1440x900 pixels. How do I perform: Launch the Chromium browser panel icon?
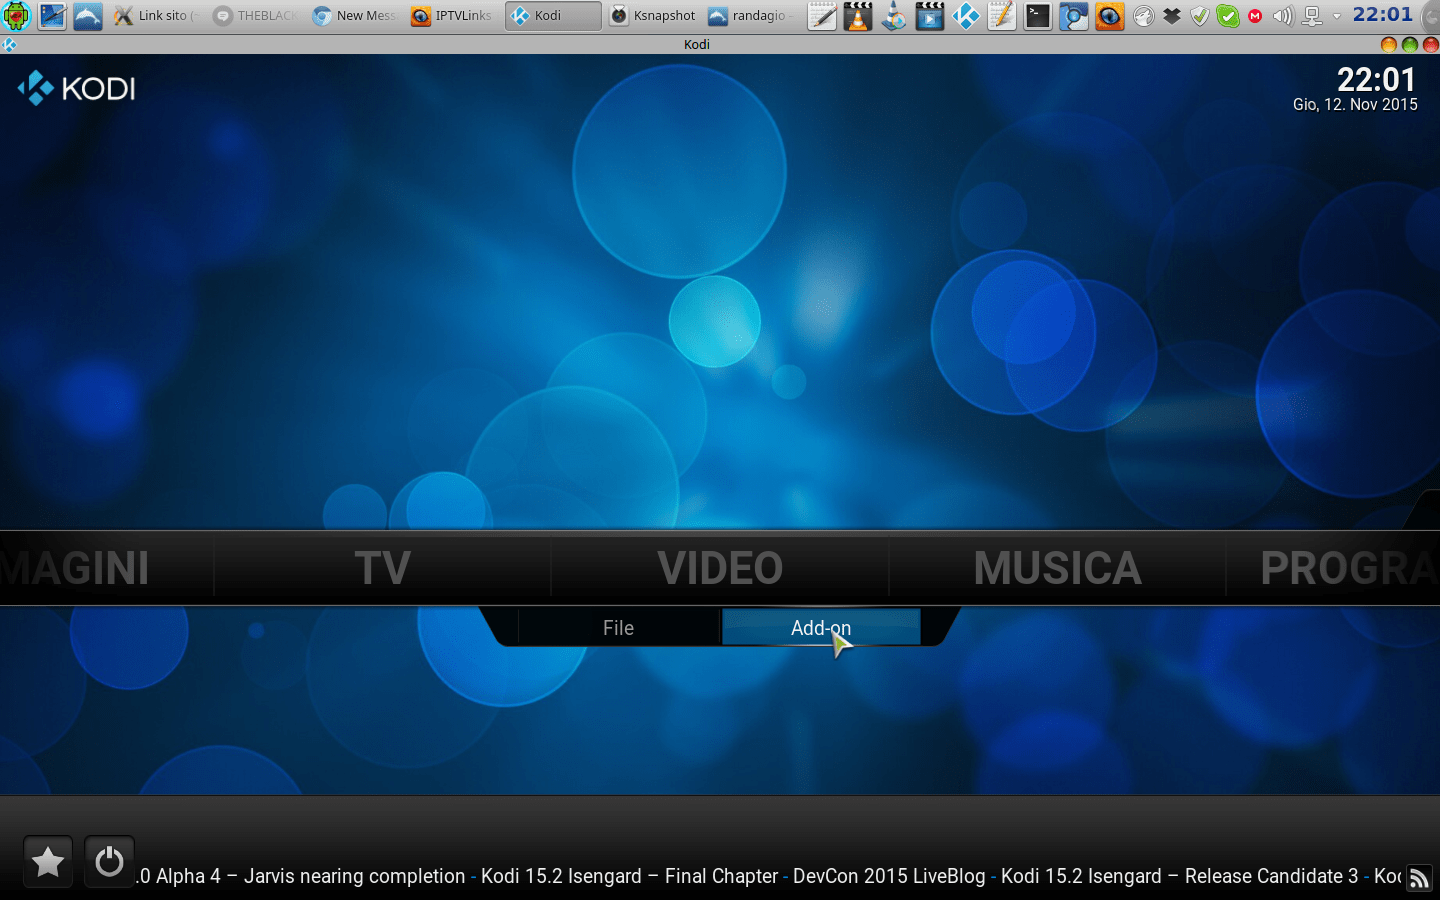point(1074,15)
